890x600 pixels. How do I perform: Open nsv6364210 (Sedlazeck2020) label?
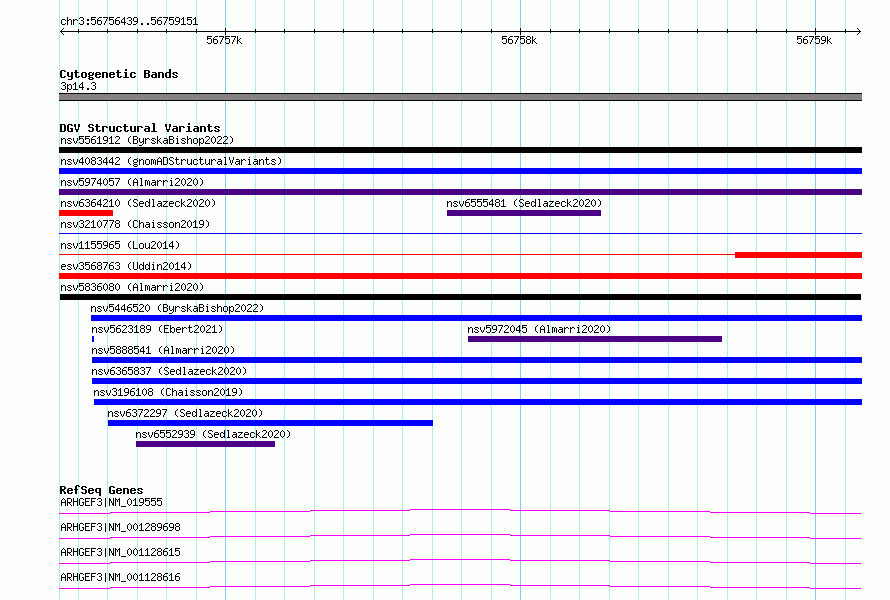click(x=138, y=203)
